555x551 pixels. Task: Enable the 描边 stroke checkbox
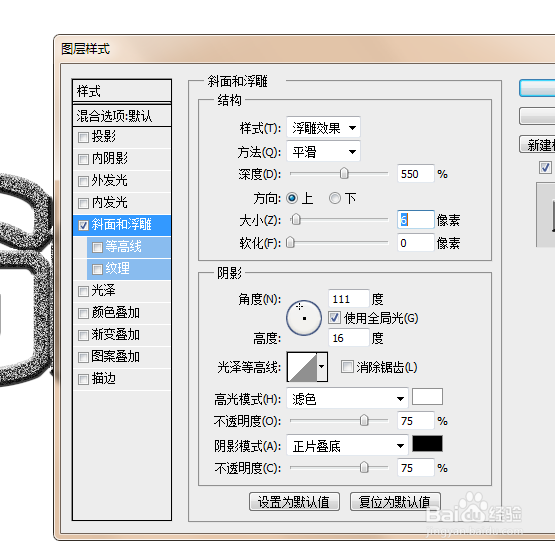pos(83,379)
